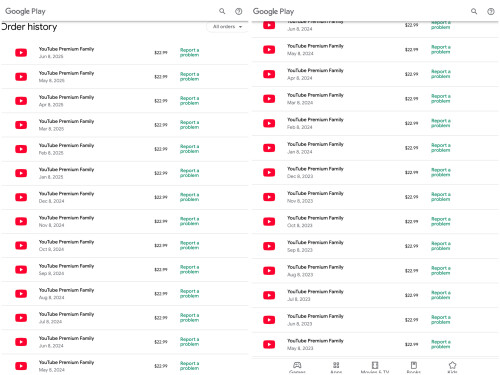Click the May 8, 2023 date text
Viewport: 500px width, 375px height.
(300, 348)
